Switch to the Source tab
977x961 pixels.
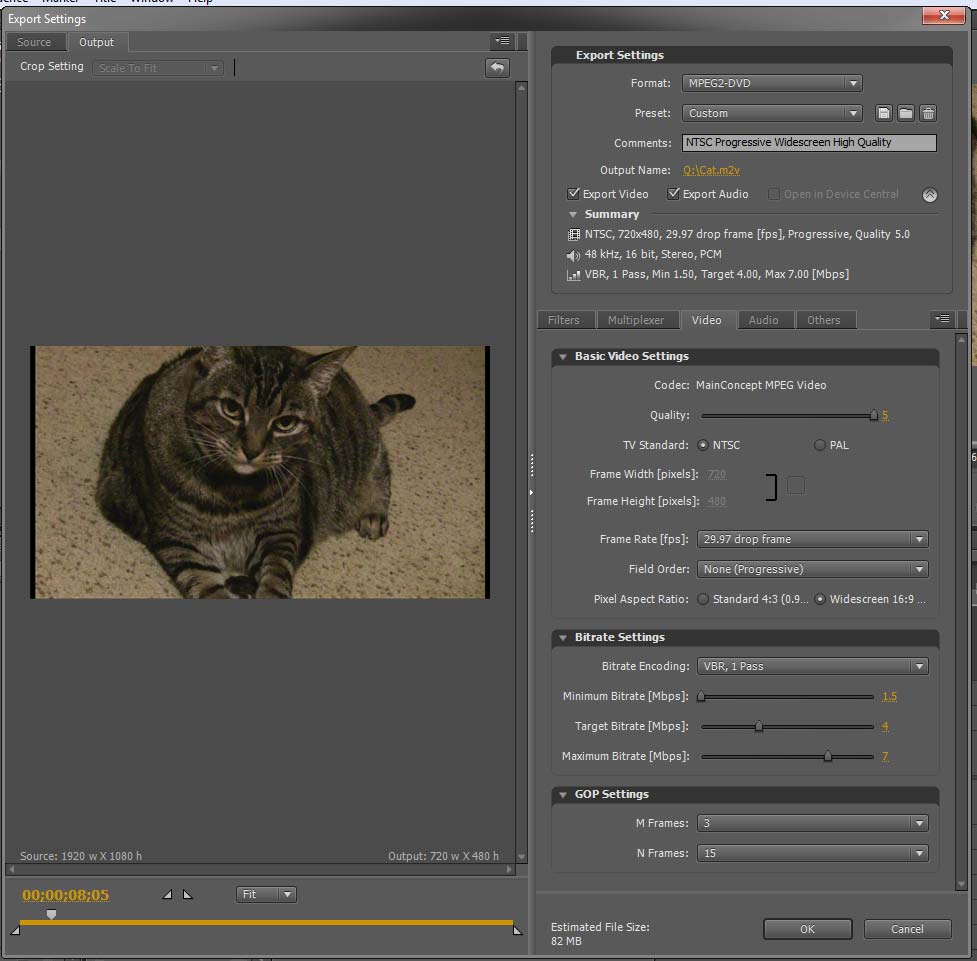coord(34,42)
